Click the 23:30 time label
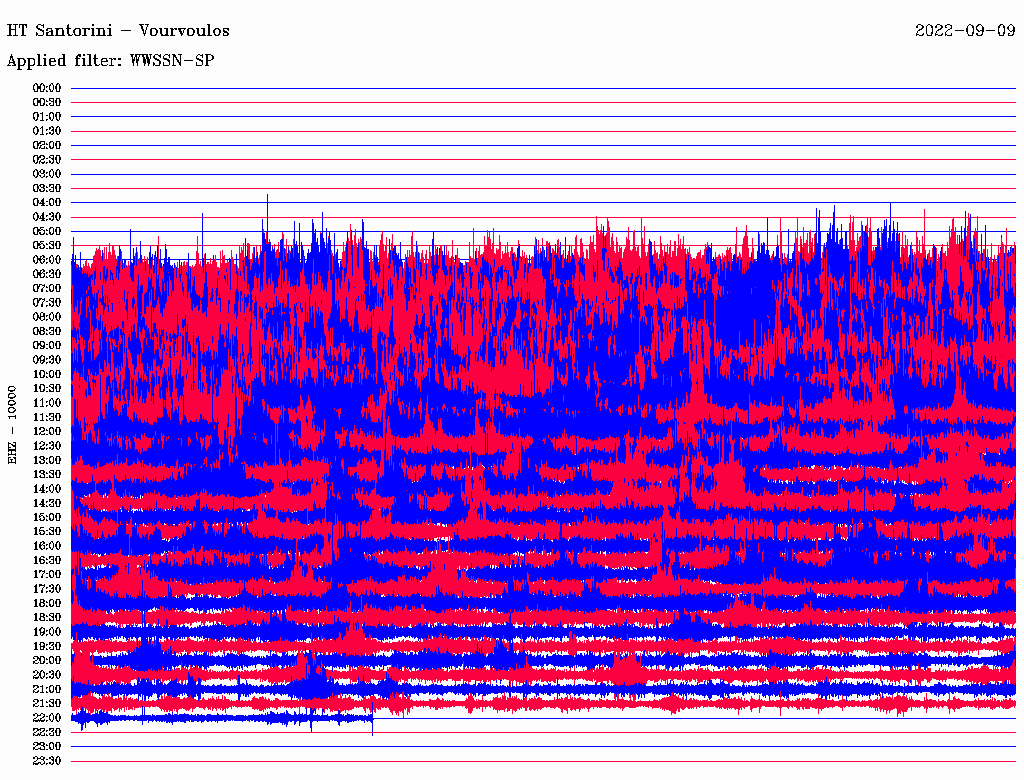1024x780 pixels. click(47, 761)
